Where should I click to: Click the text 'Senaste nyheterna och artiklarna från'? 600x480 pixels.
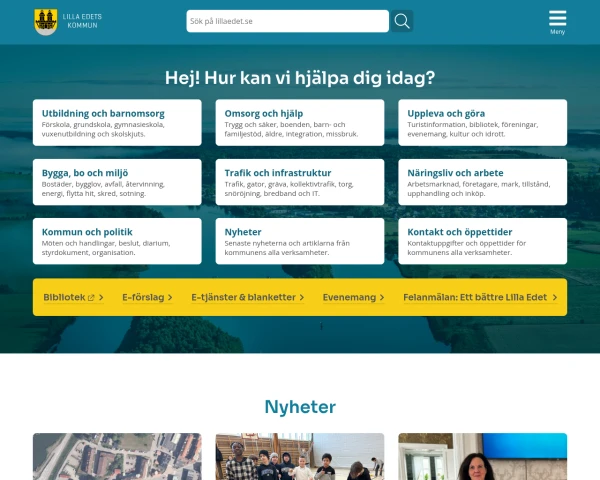click(x=287, y=243)
